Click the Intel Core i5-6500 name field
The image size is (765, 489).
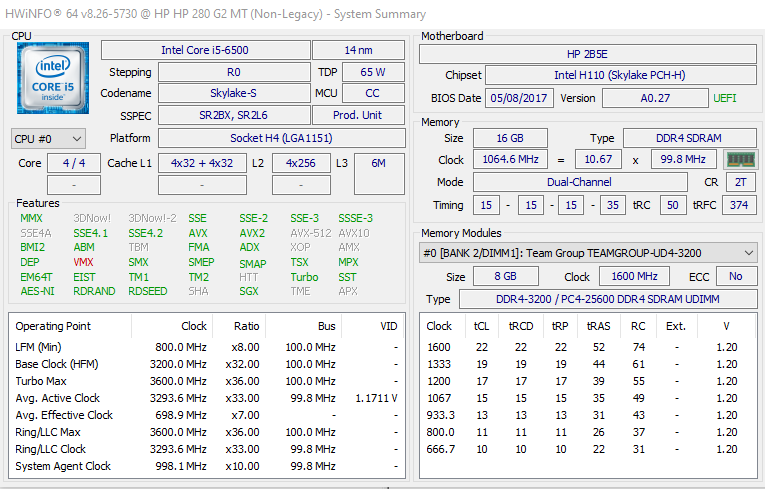pyautogui.click(x=205, y=50)
